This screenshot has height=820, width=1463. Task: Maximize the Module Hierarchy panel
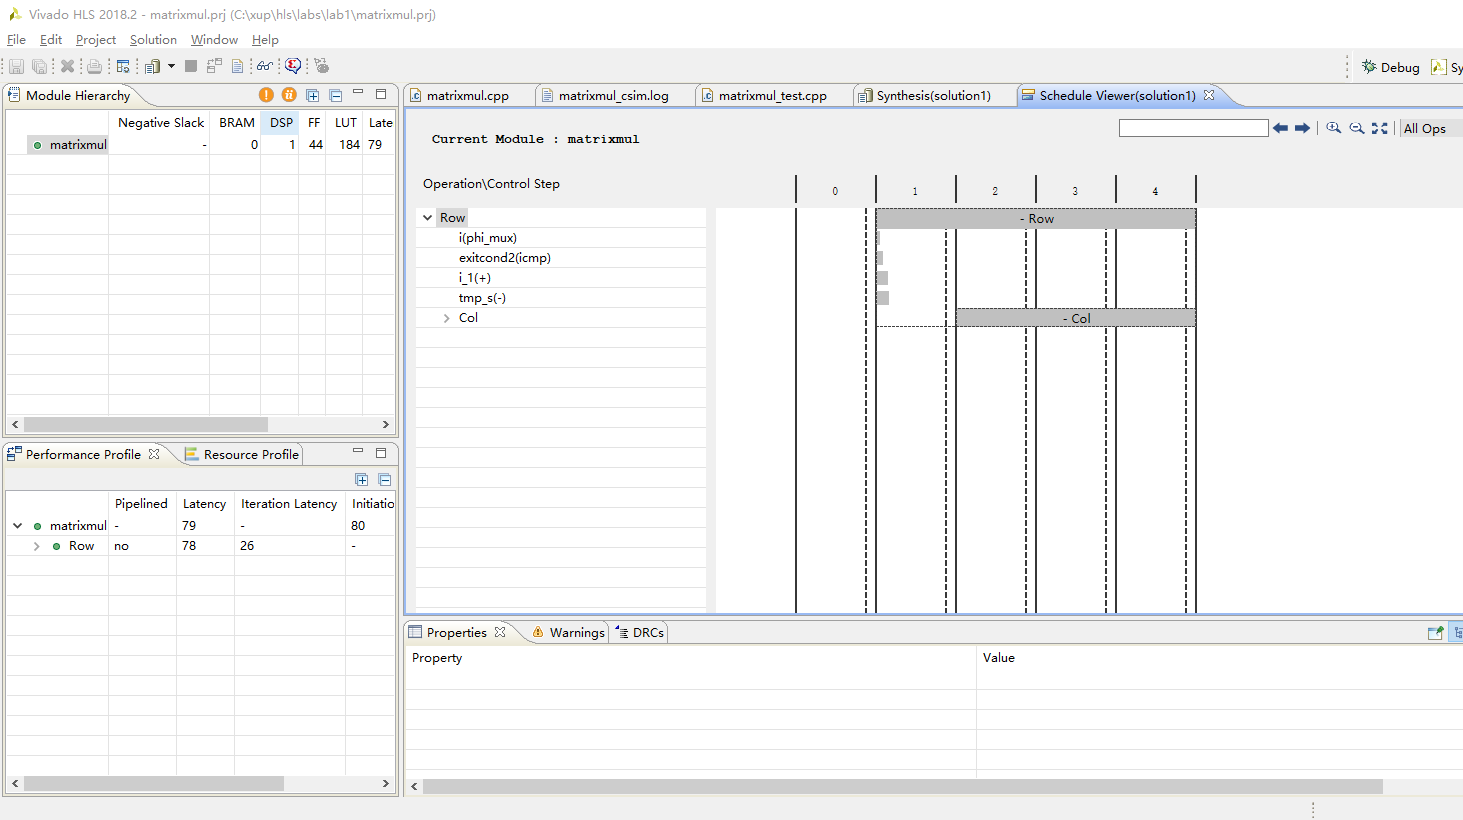381,94
